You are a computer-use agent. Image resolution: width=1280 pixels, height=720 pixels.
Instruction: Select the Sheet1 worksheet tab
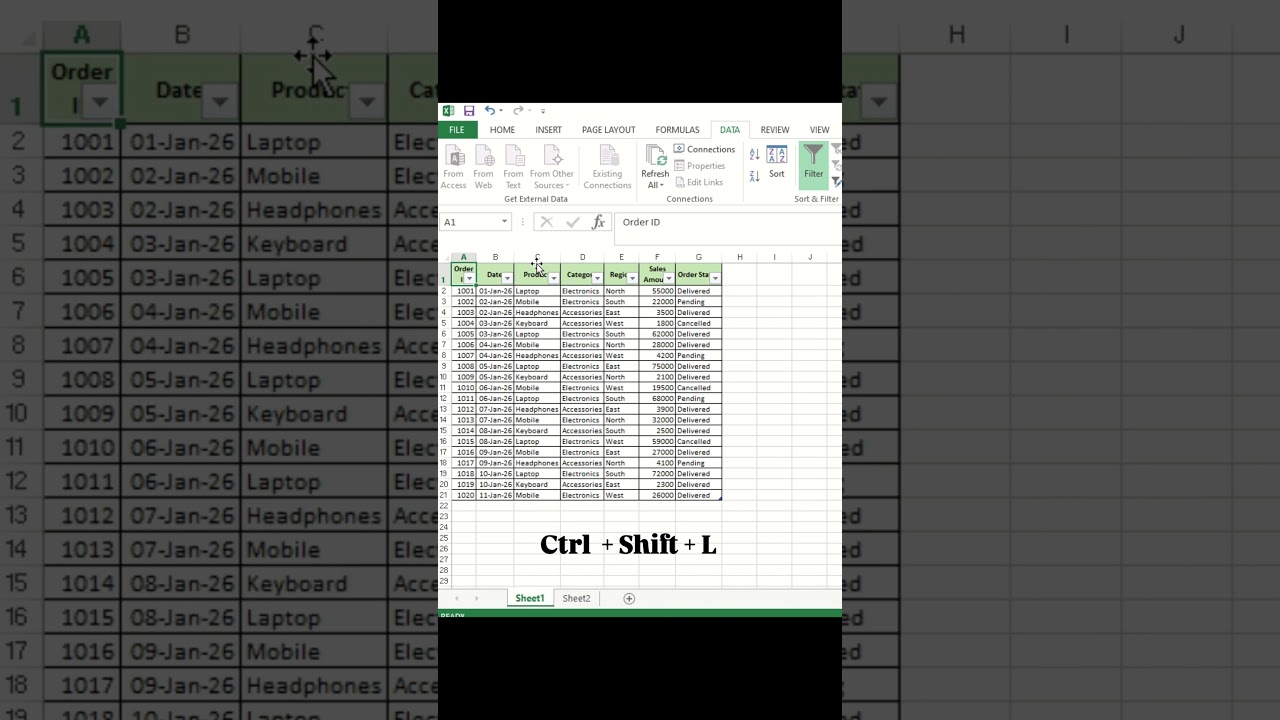530,598
